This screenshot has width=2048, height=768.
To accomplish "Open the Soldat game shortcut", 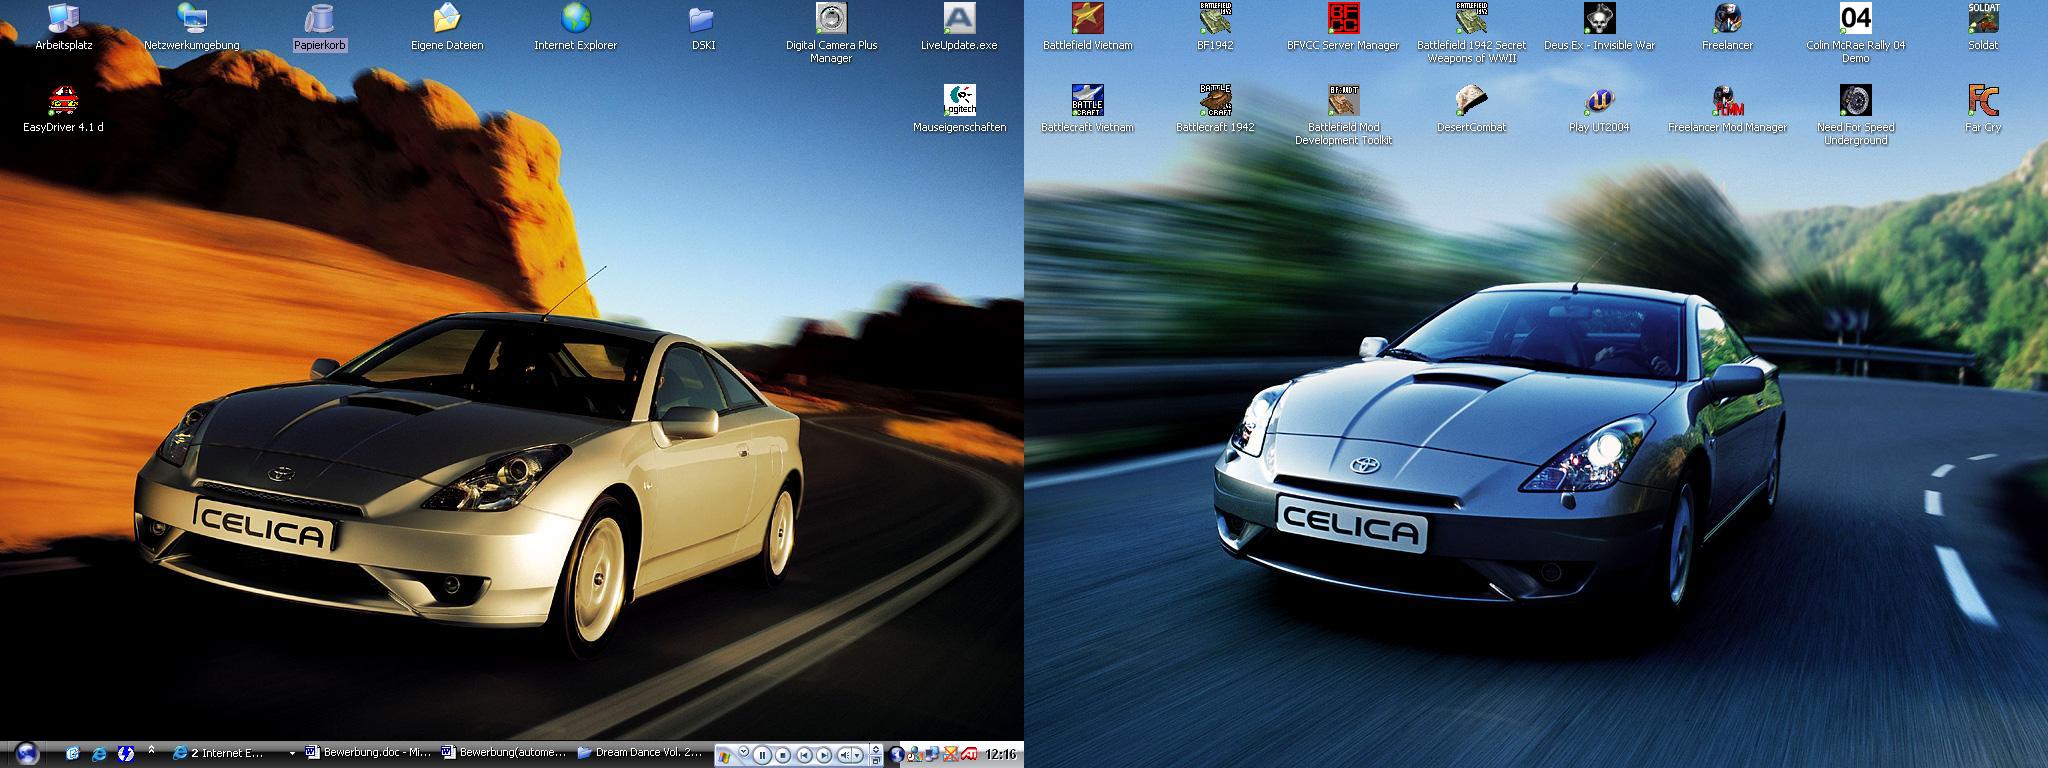I will 1983,19.
